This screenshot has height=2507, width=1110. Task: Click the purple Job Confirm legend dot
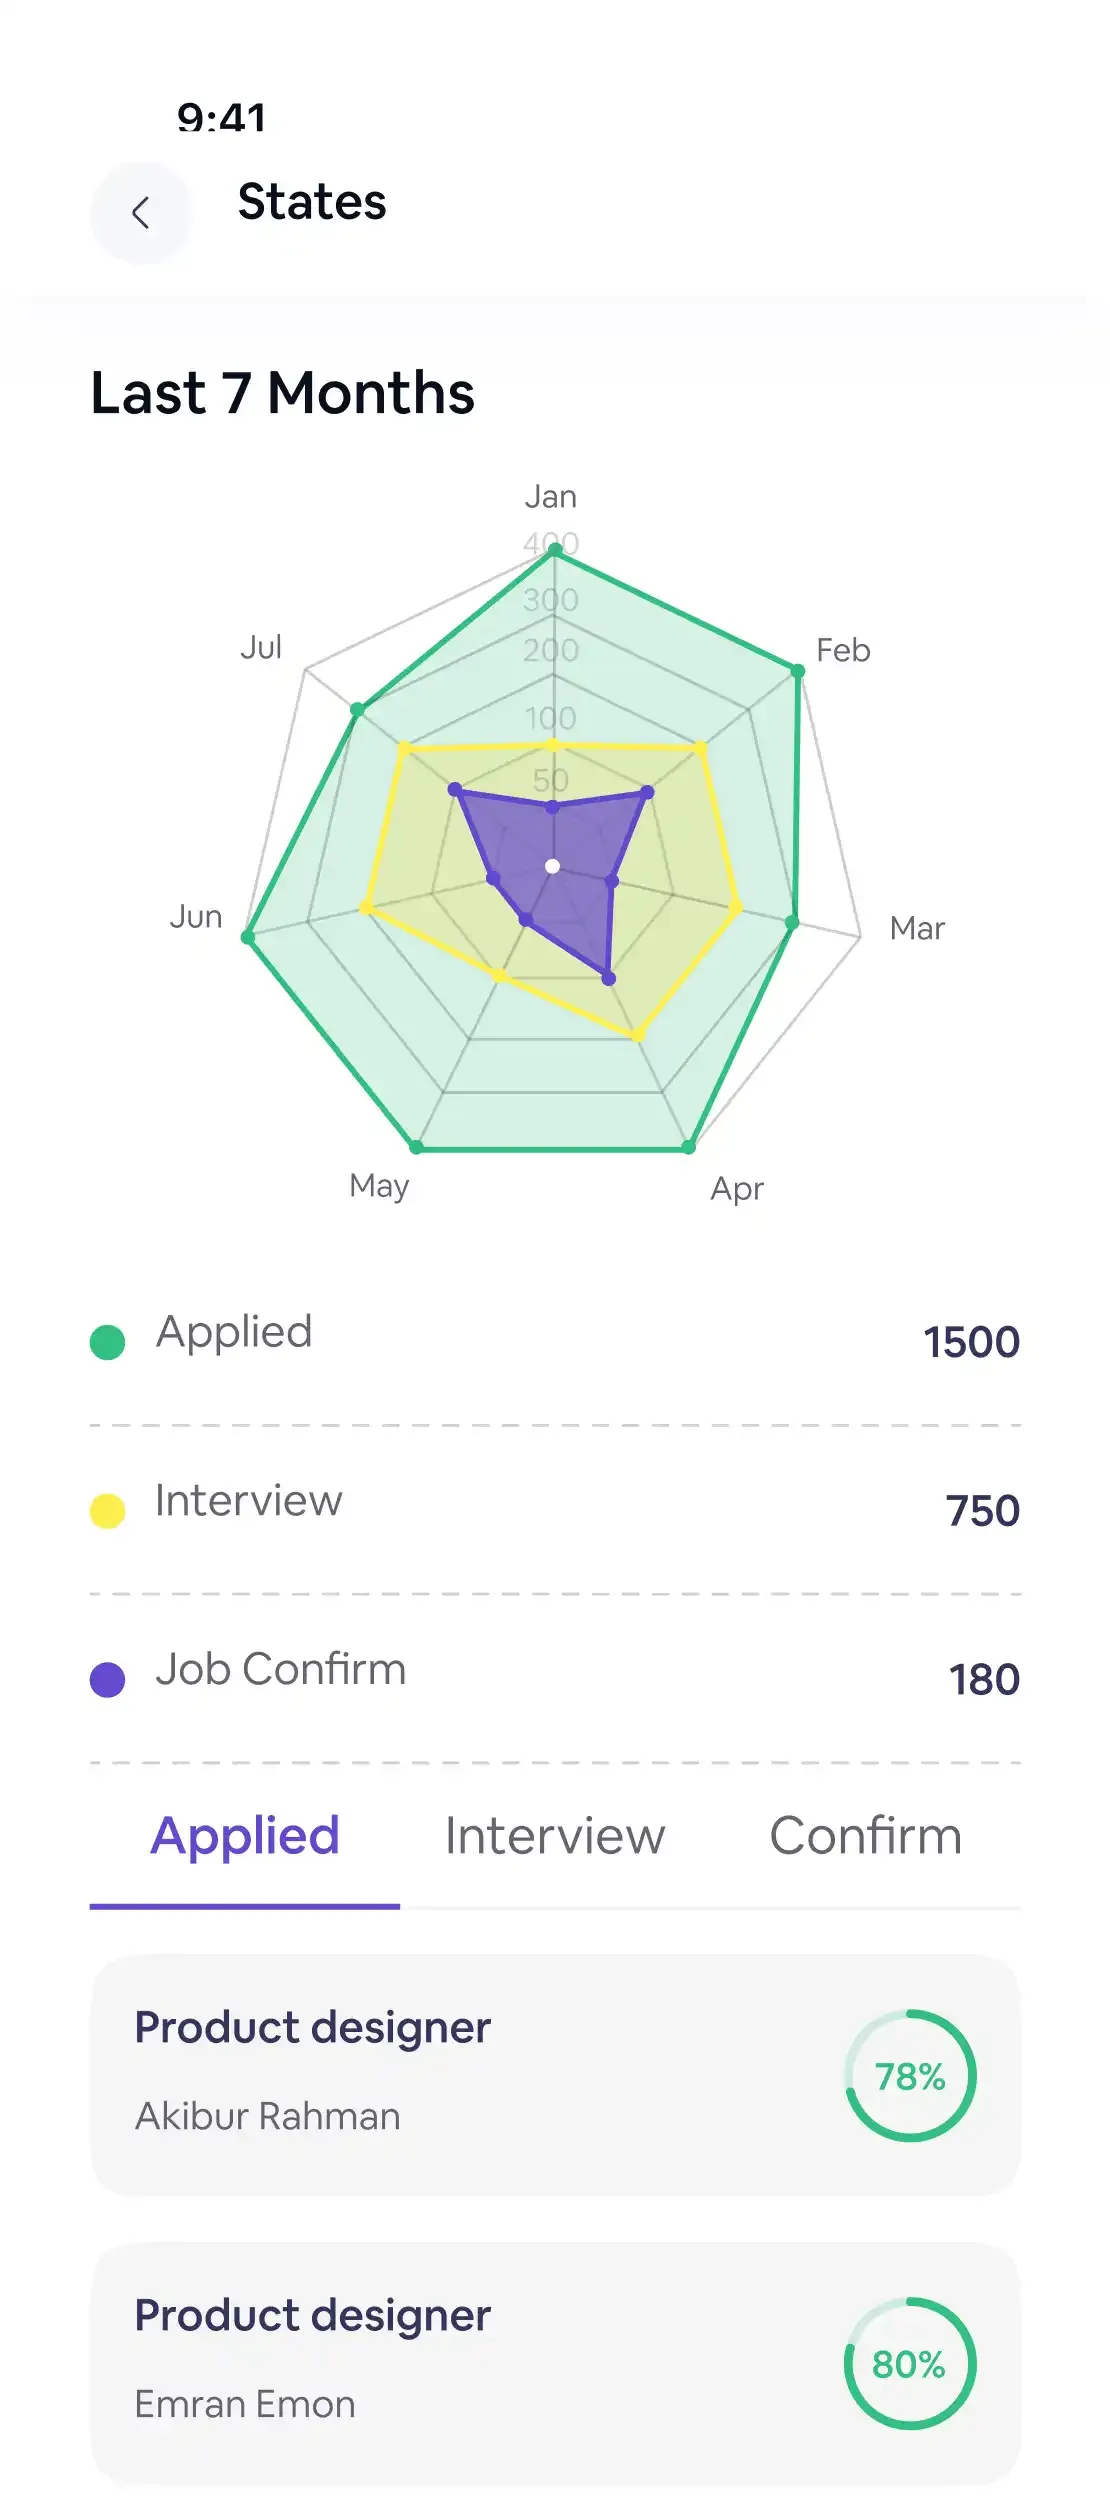[x=107, y=1680]
